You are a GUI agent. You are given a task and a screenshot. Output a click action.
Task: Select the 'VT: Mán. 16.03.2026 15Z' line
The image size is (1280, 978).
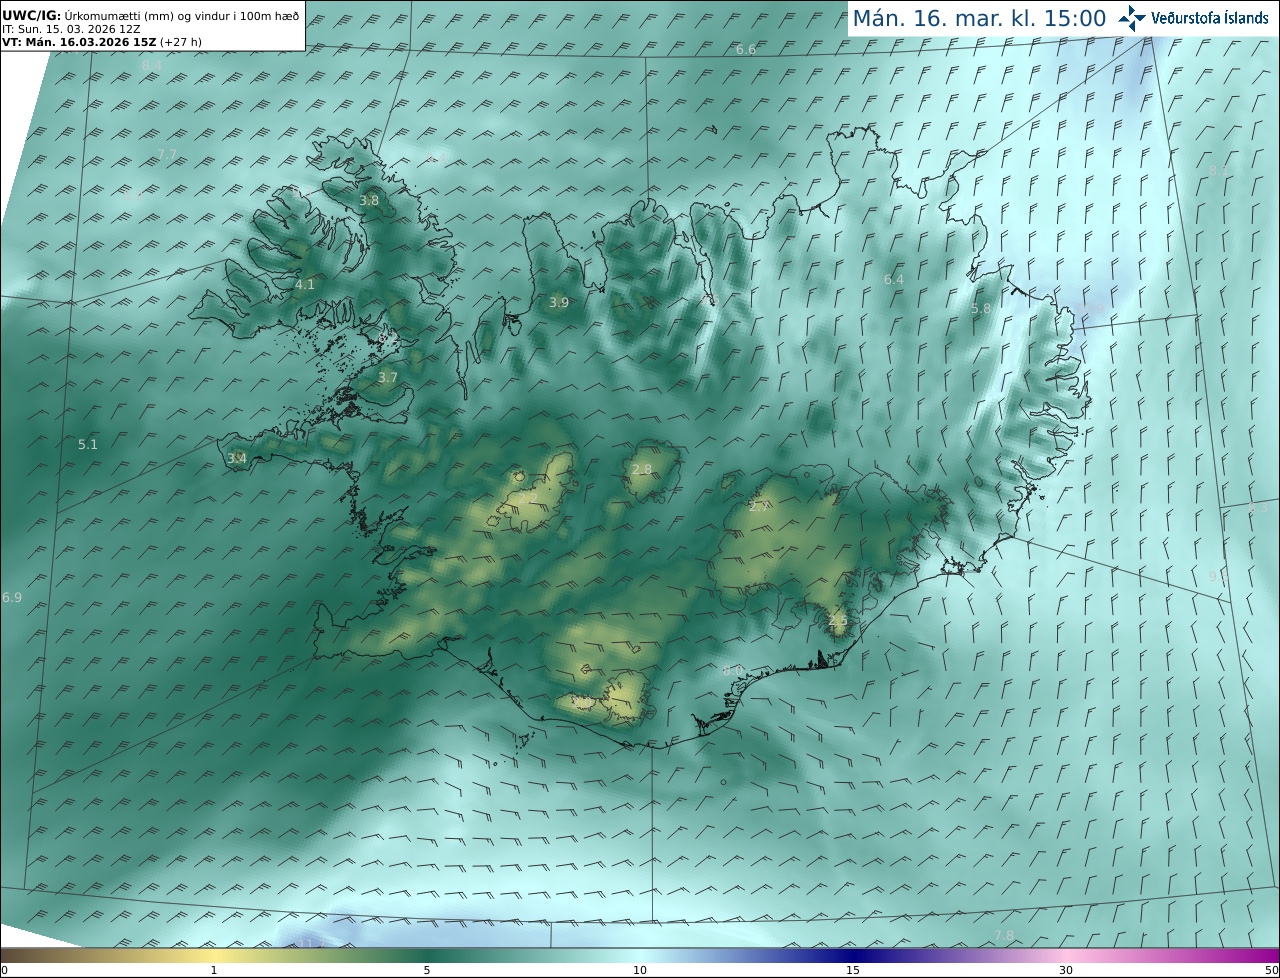[x=102, y=42]
